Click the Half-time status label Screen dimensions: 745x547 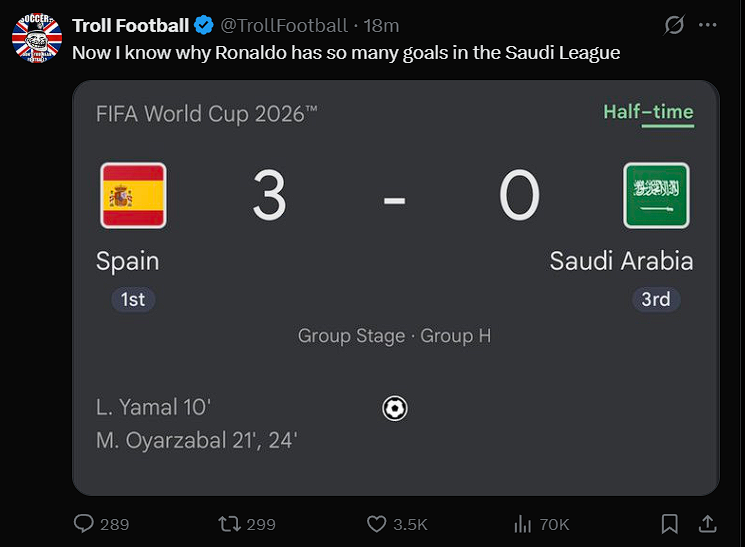point(649,113)
